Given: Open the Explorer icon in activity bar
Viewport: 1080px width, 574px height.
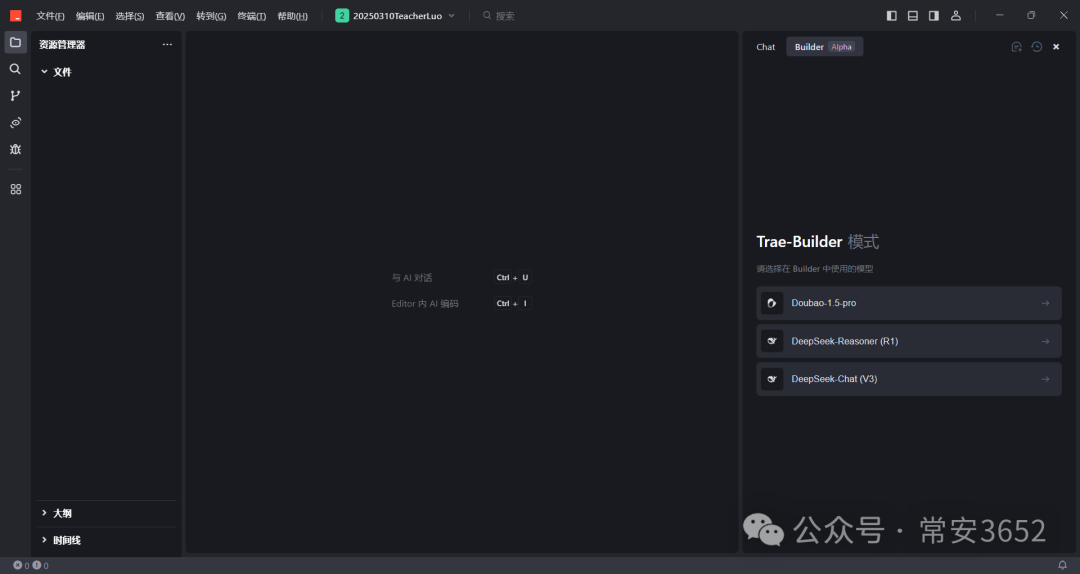Looking at the screenshot, I should pyautogui.click(x=15, y=43).
